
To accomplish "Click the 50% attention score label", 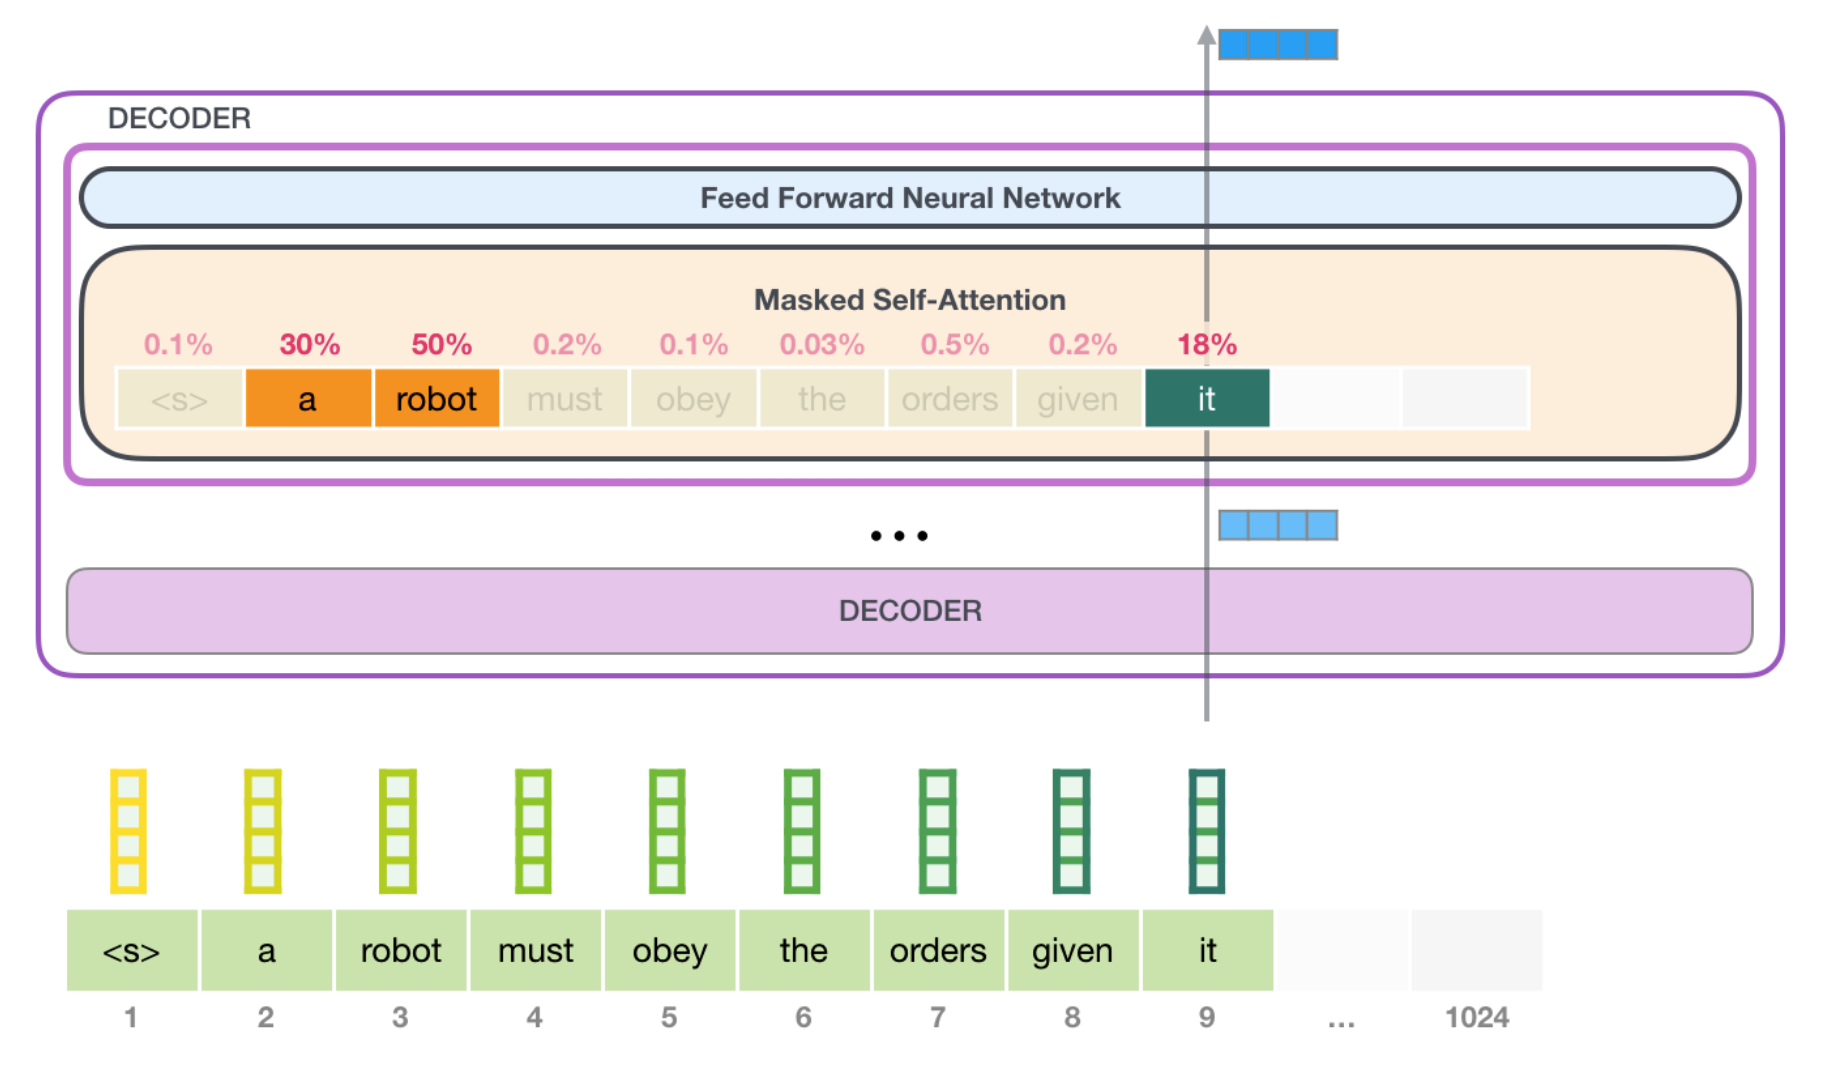I will tap(441, 345).
